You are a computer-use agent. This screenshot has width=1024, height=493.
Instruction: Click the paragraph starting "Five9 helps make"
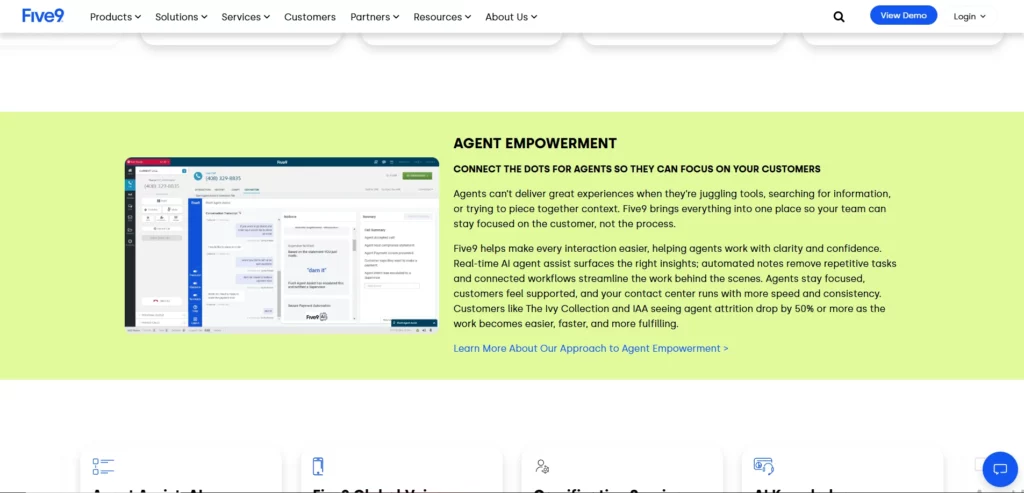point(675,286)
